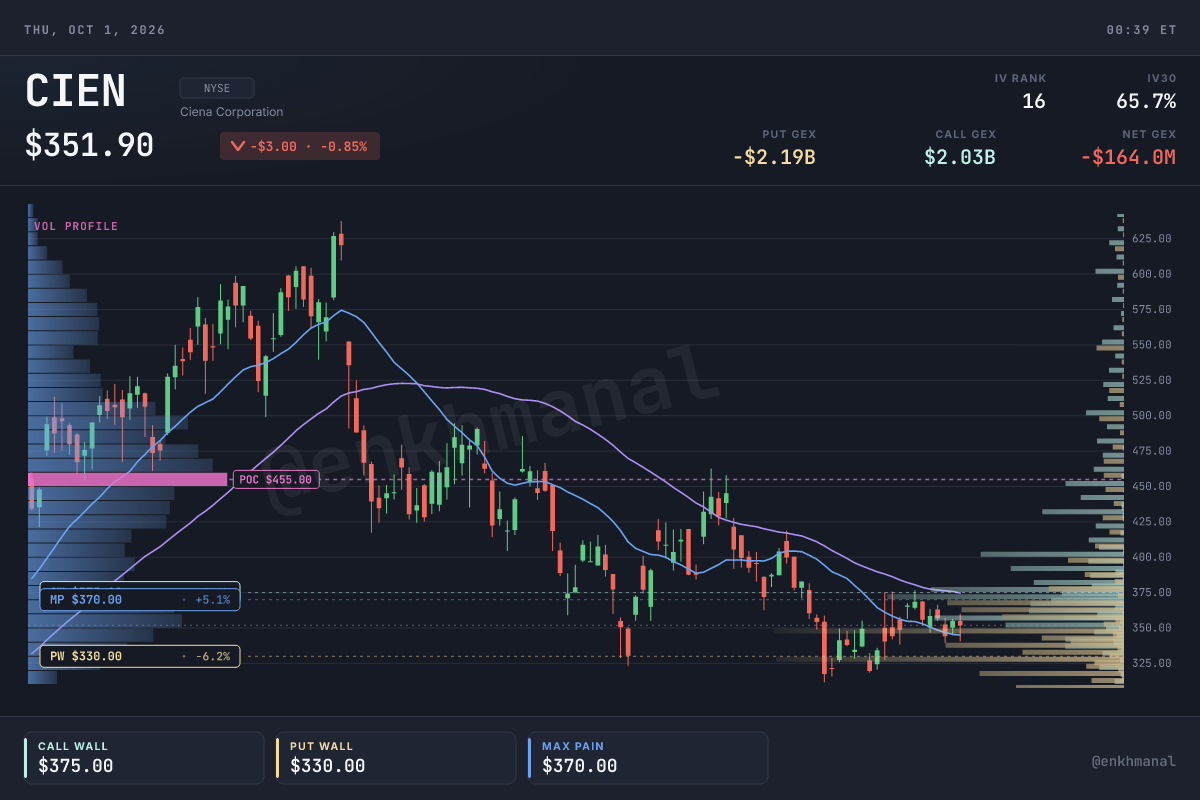Screen dimensions: 1200x800
Task: Click the PW $330.00 level marker
Action: (140, 656)
